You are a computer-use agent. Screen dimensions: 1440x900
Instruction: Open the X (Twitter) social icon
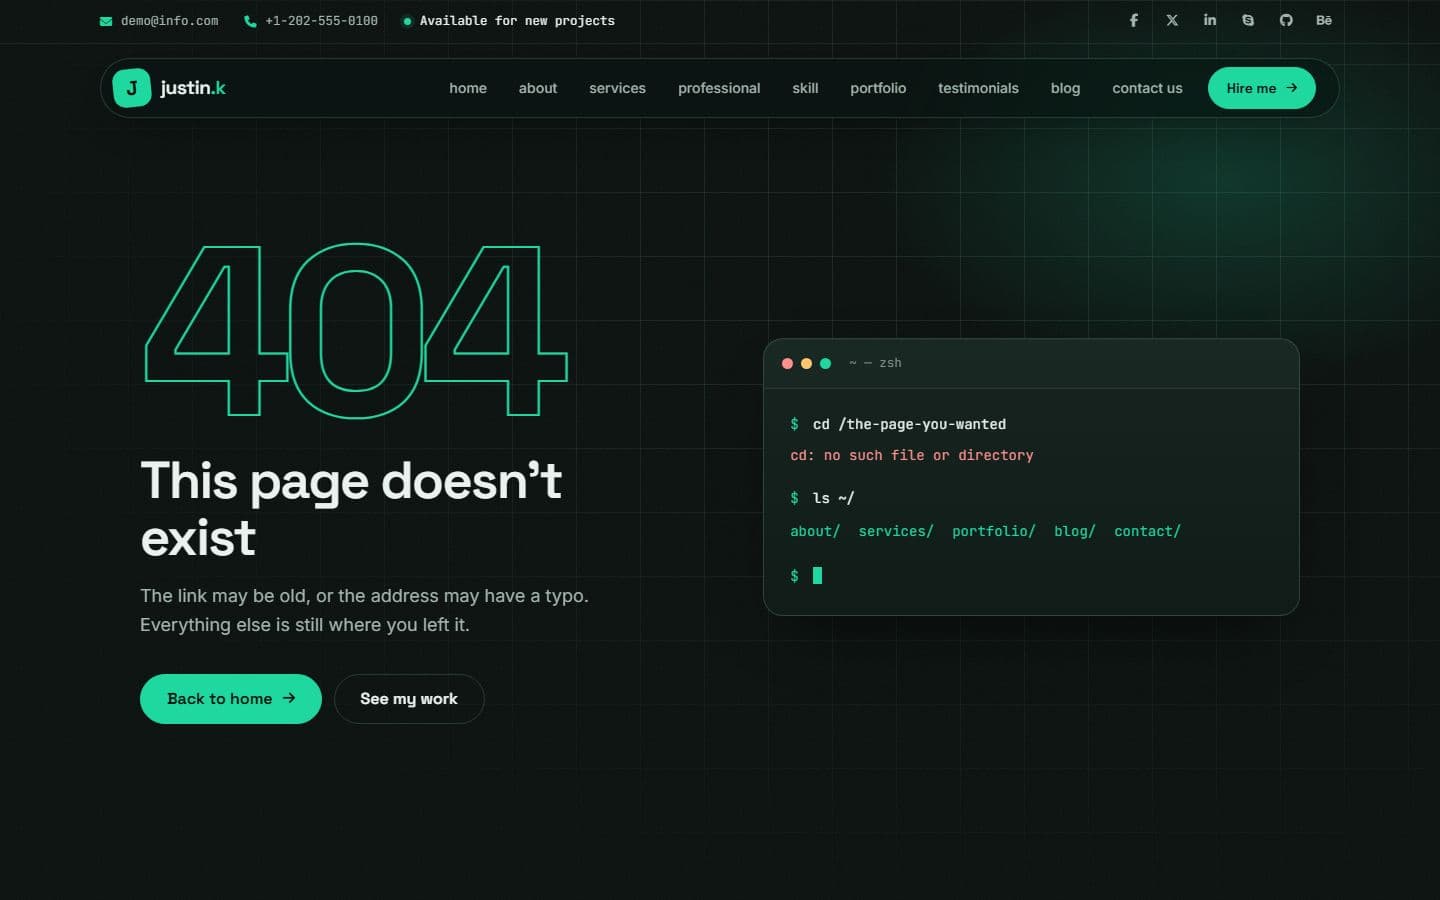[1172, 20]
